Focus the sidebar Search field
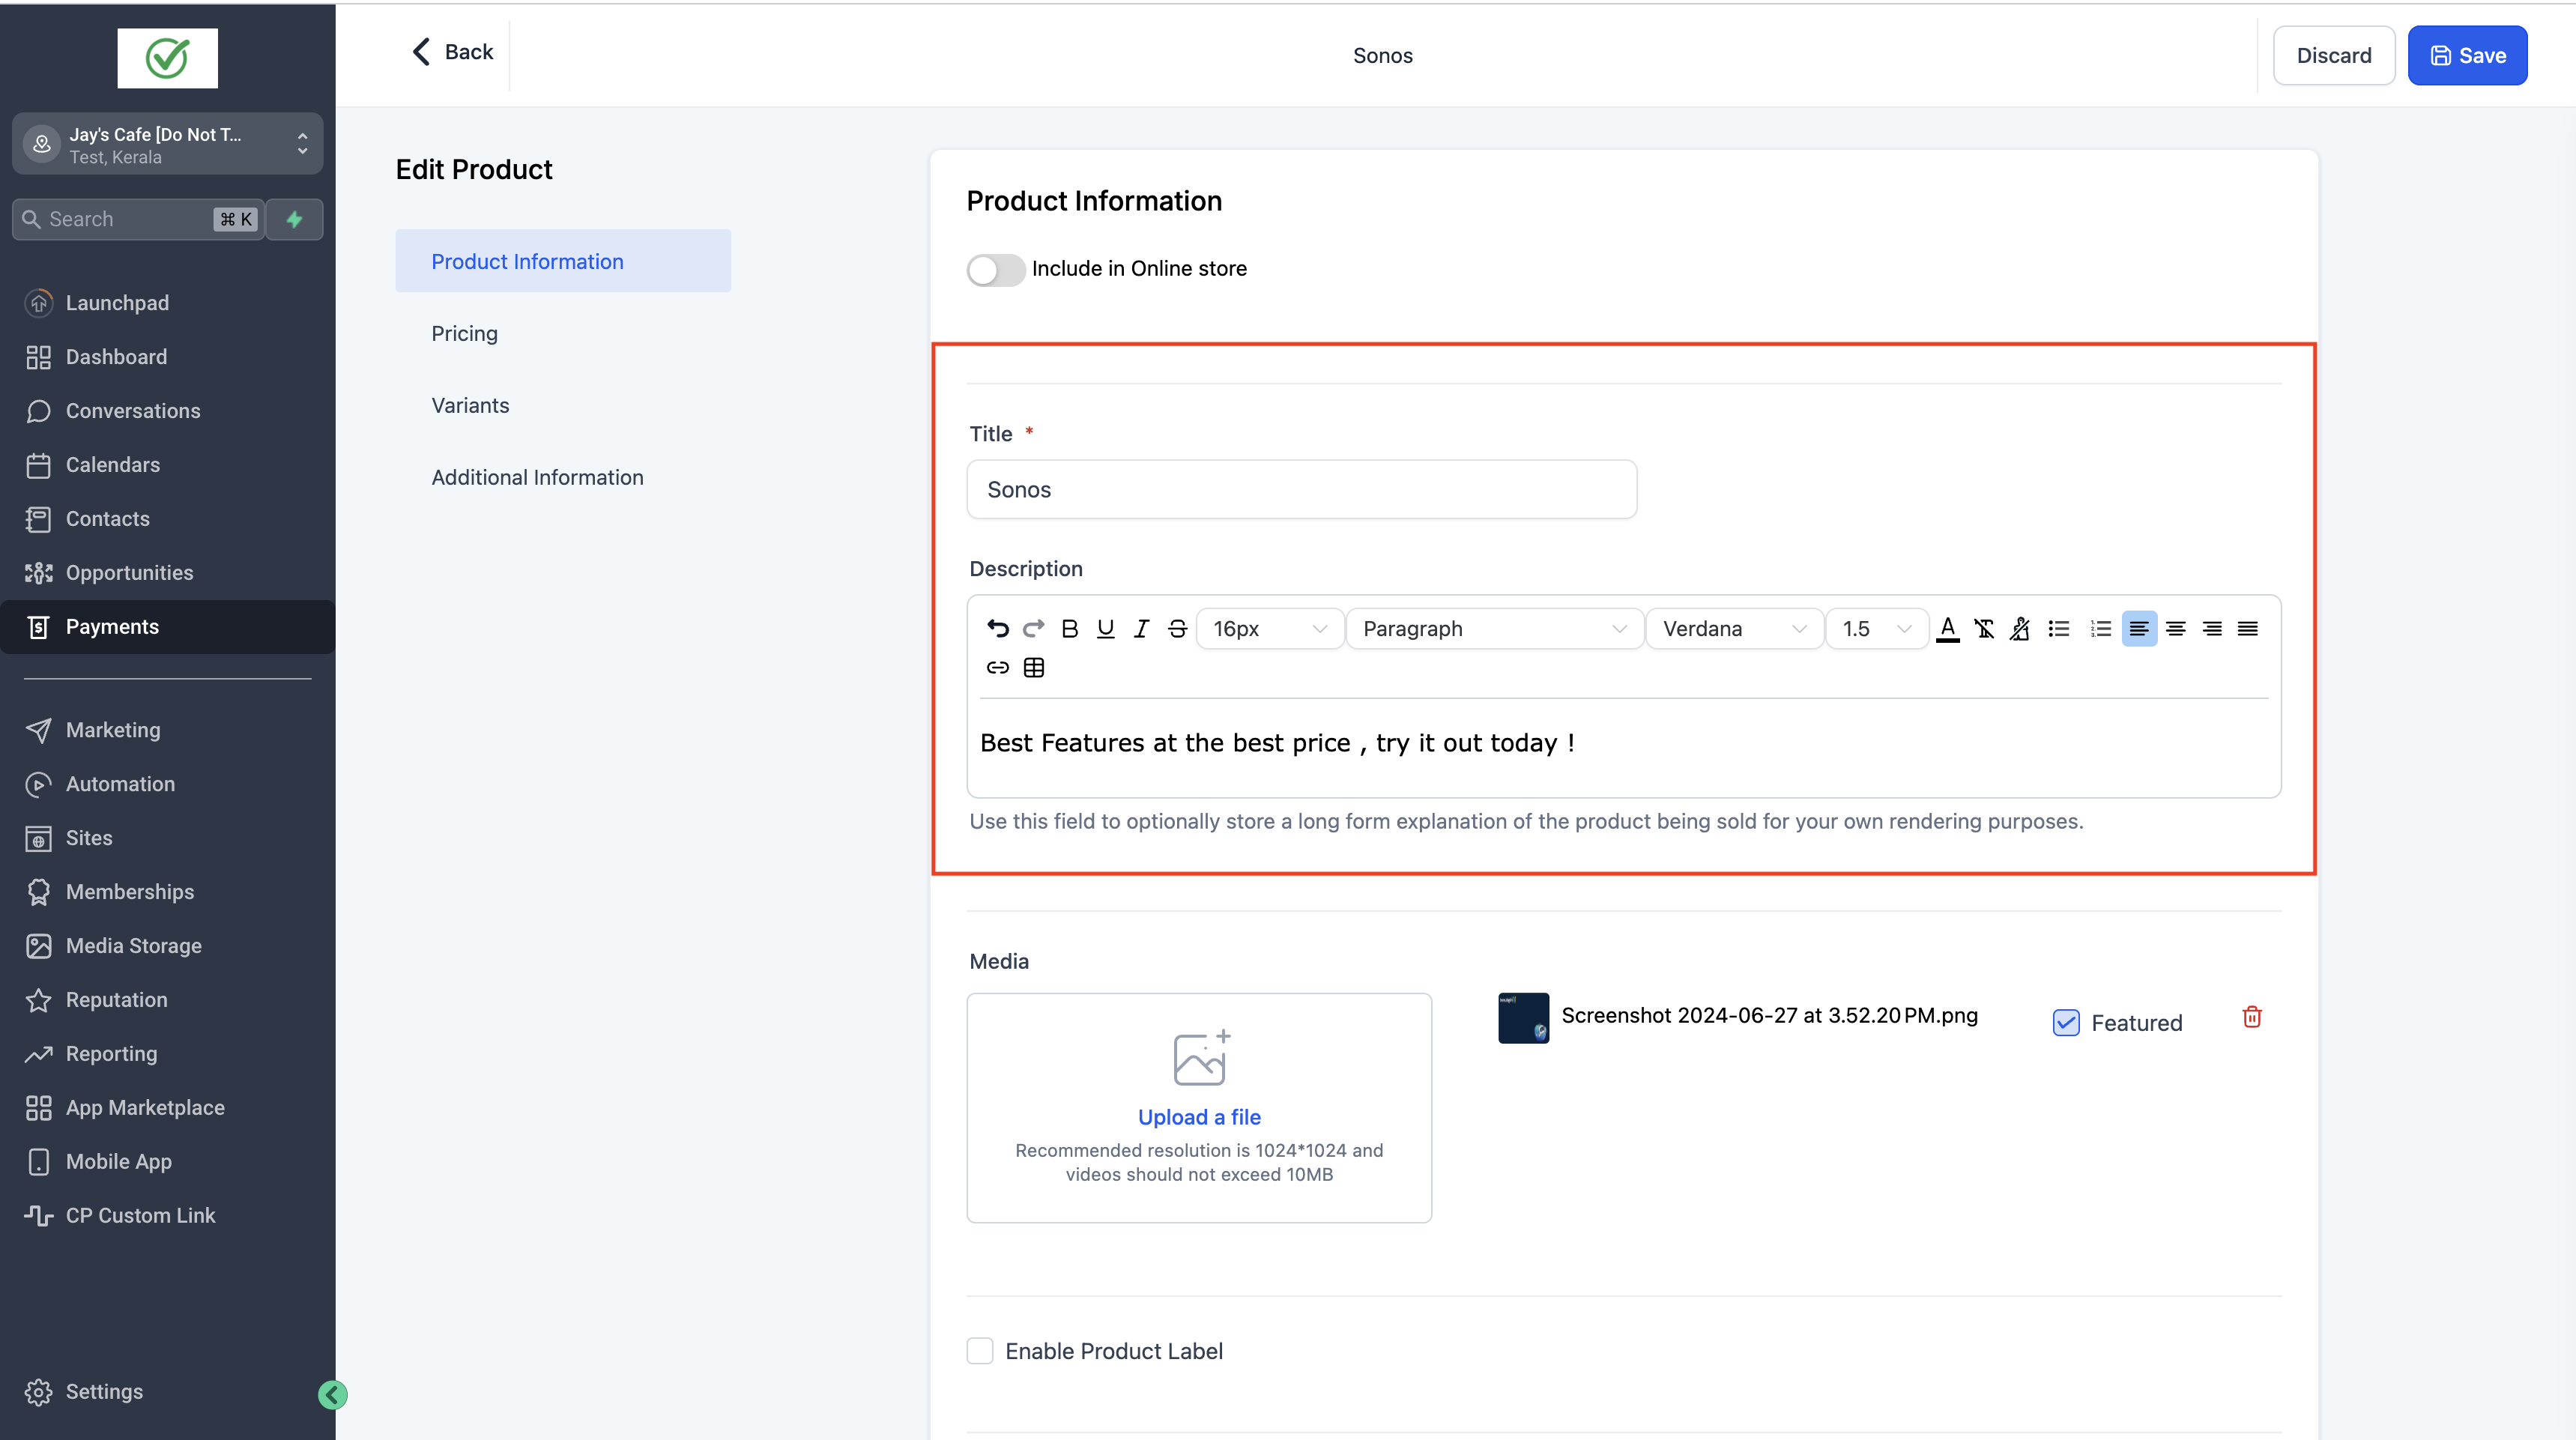 (138, 219)
